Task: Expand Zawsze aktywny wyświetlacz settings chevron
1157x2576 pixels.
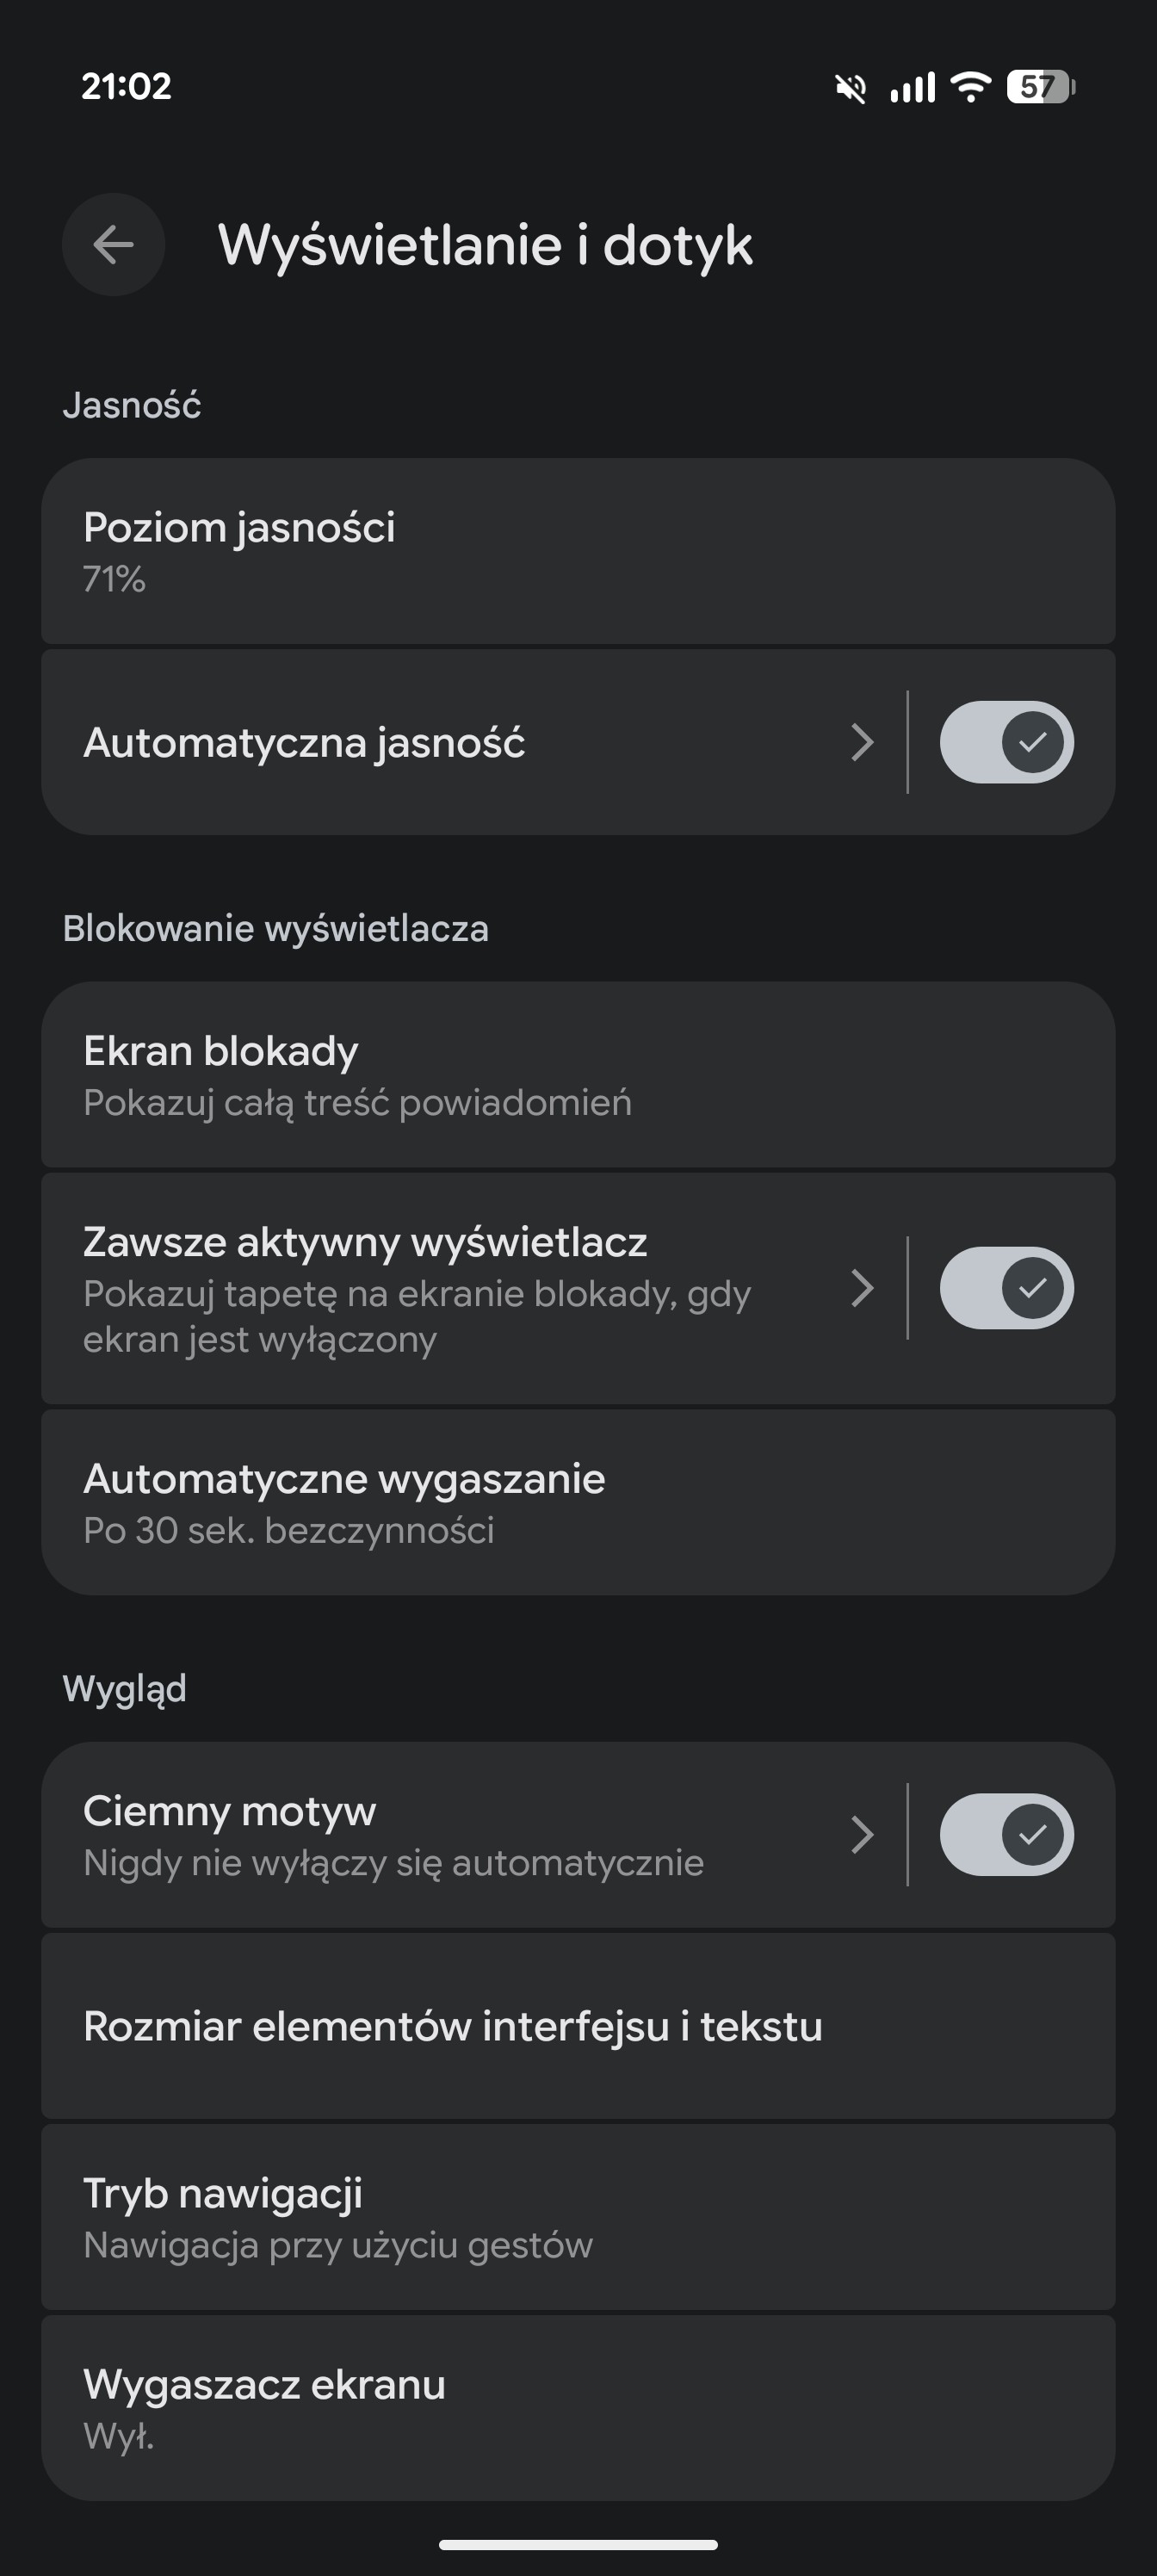Action: pyautogui.click(x=862, y=1288)
